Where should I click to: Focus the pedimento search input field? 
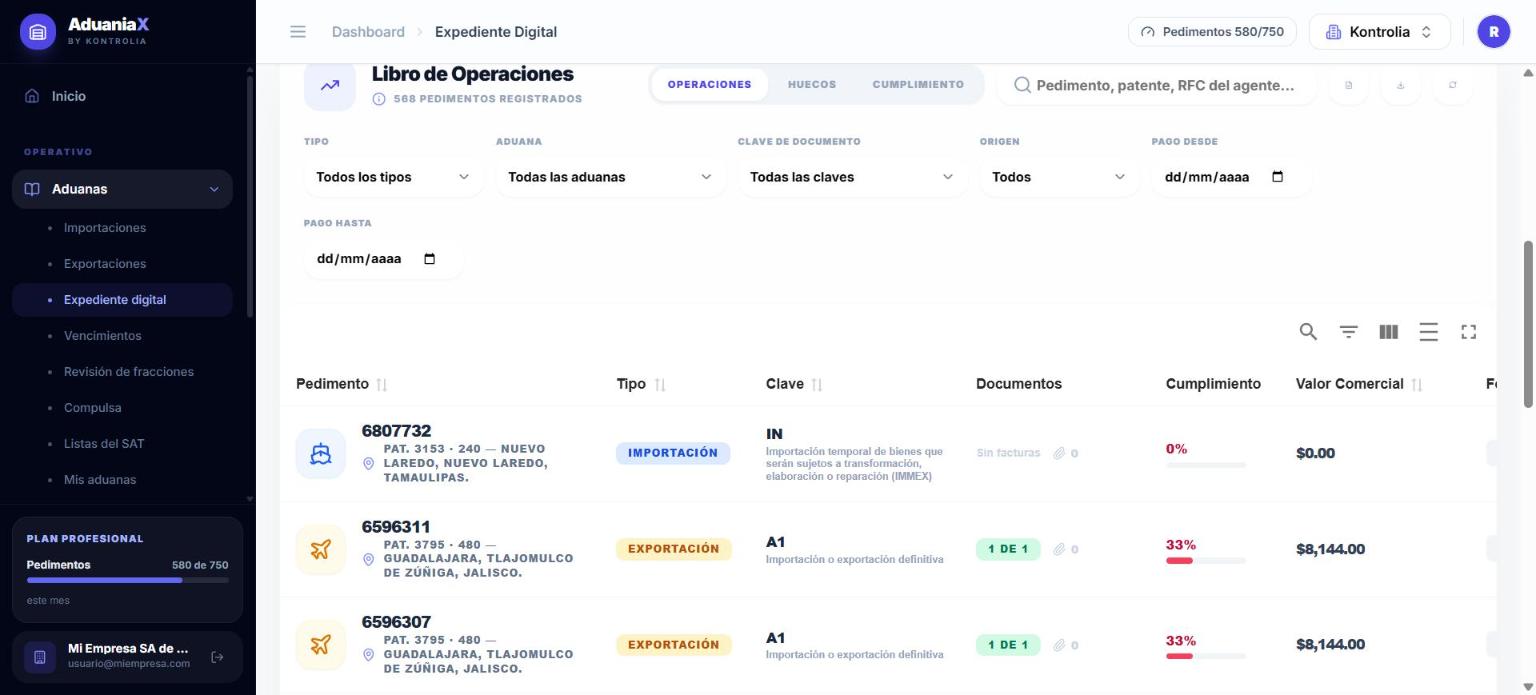pos(1157,85)
